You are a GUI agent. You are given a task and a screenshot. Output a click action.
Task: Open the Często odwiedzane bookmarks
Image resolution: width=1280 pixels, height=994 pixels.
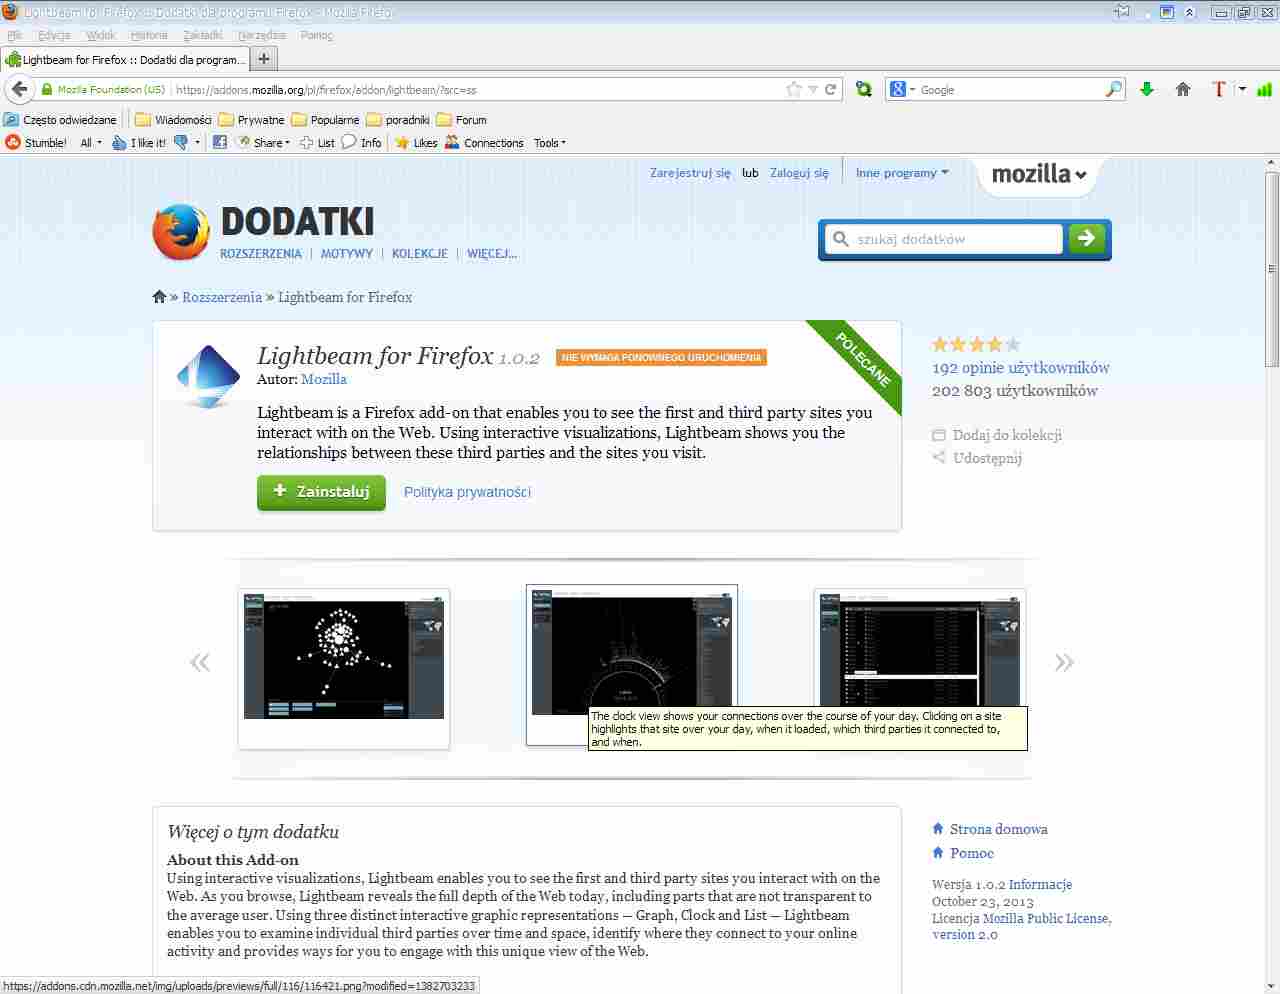[61, 119]
